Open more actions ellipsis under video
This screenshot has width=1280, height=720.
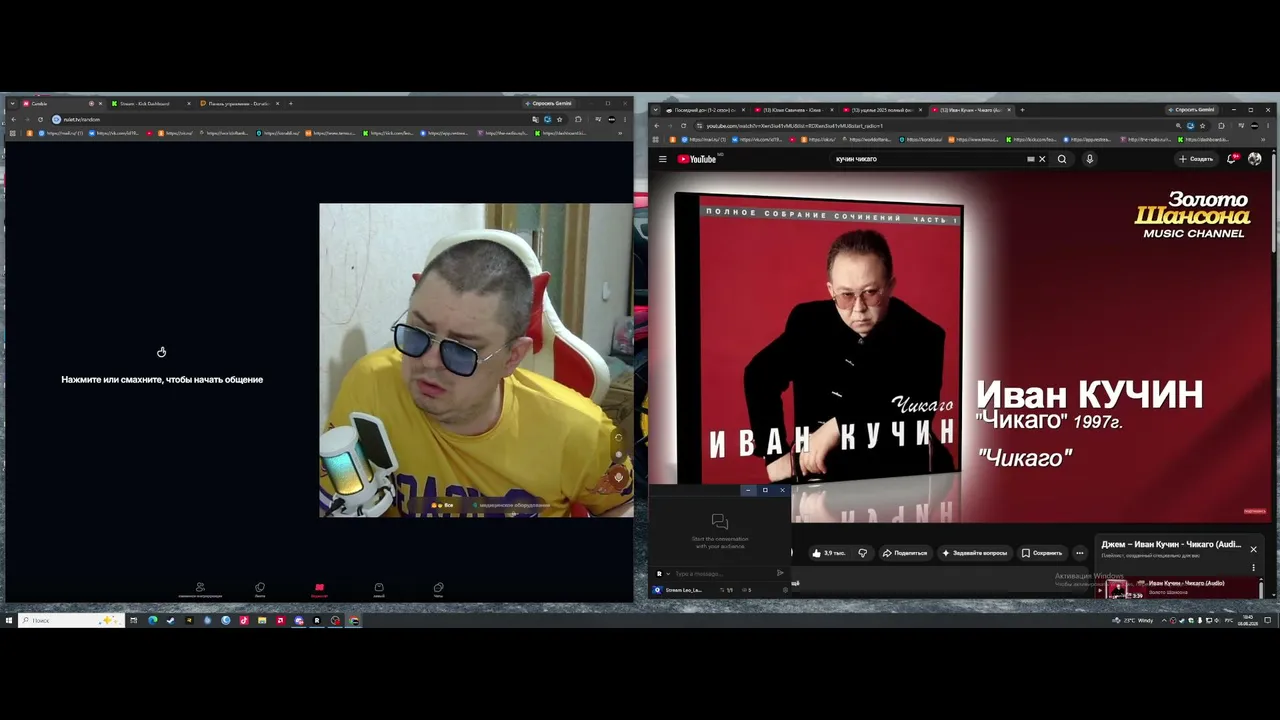click(x=1079, y=553)
